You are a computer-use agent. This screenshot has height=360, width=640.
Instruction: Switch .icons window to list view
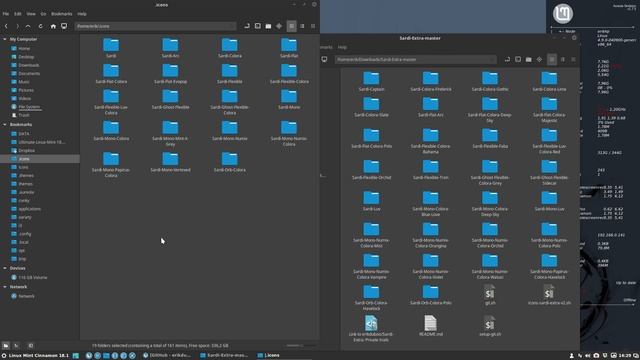coord(302,26)
